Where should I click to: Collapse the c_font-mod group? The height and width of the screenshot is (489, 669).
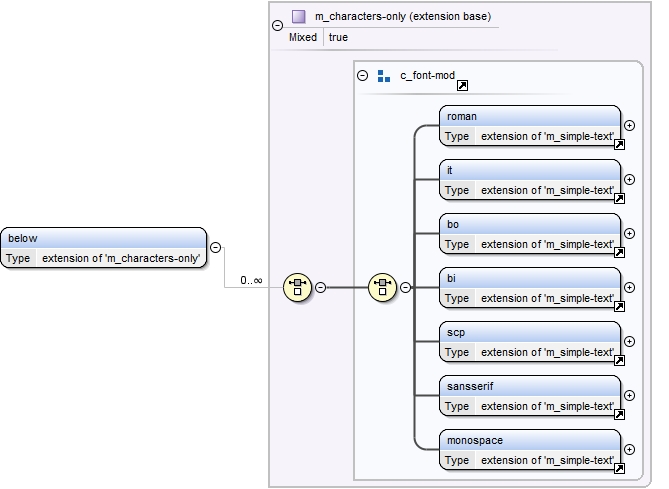click(362, 76)
